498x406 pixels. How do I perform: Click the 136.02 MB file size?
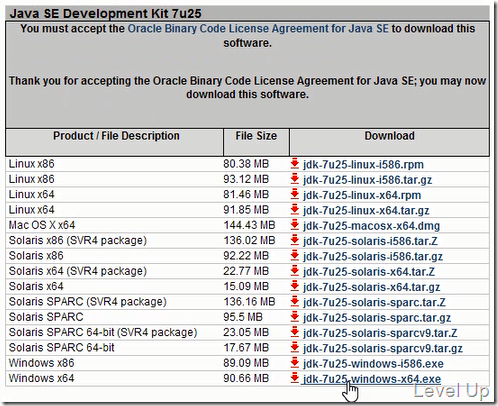tap(249, 240)
